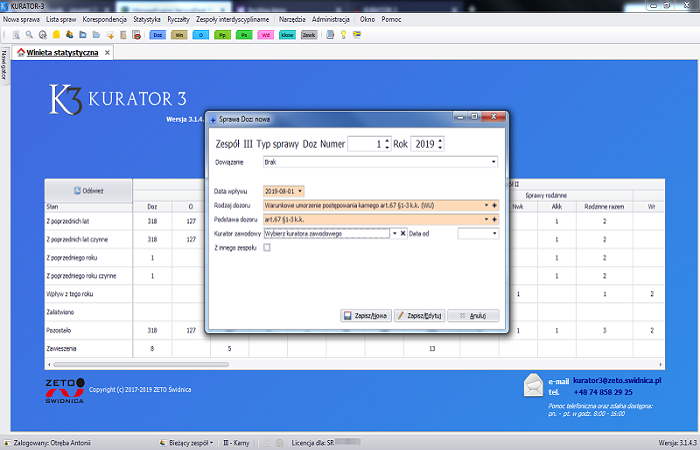Open the Administracja menu
Image resolution: width=700 pixels, height=450 pixels.
pos(331,19)
